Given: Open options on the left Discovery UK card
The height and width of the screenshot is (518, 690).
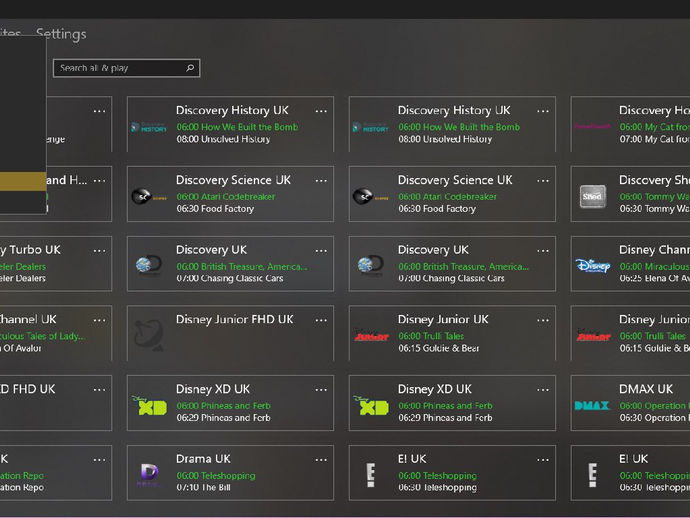Looking at the screenshot, I should pos(321,250).
